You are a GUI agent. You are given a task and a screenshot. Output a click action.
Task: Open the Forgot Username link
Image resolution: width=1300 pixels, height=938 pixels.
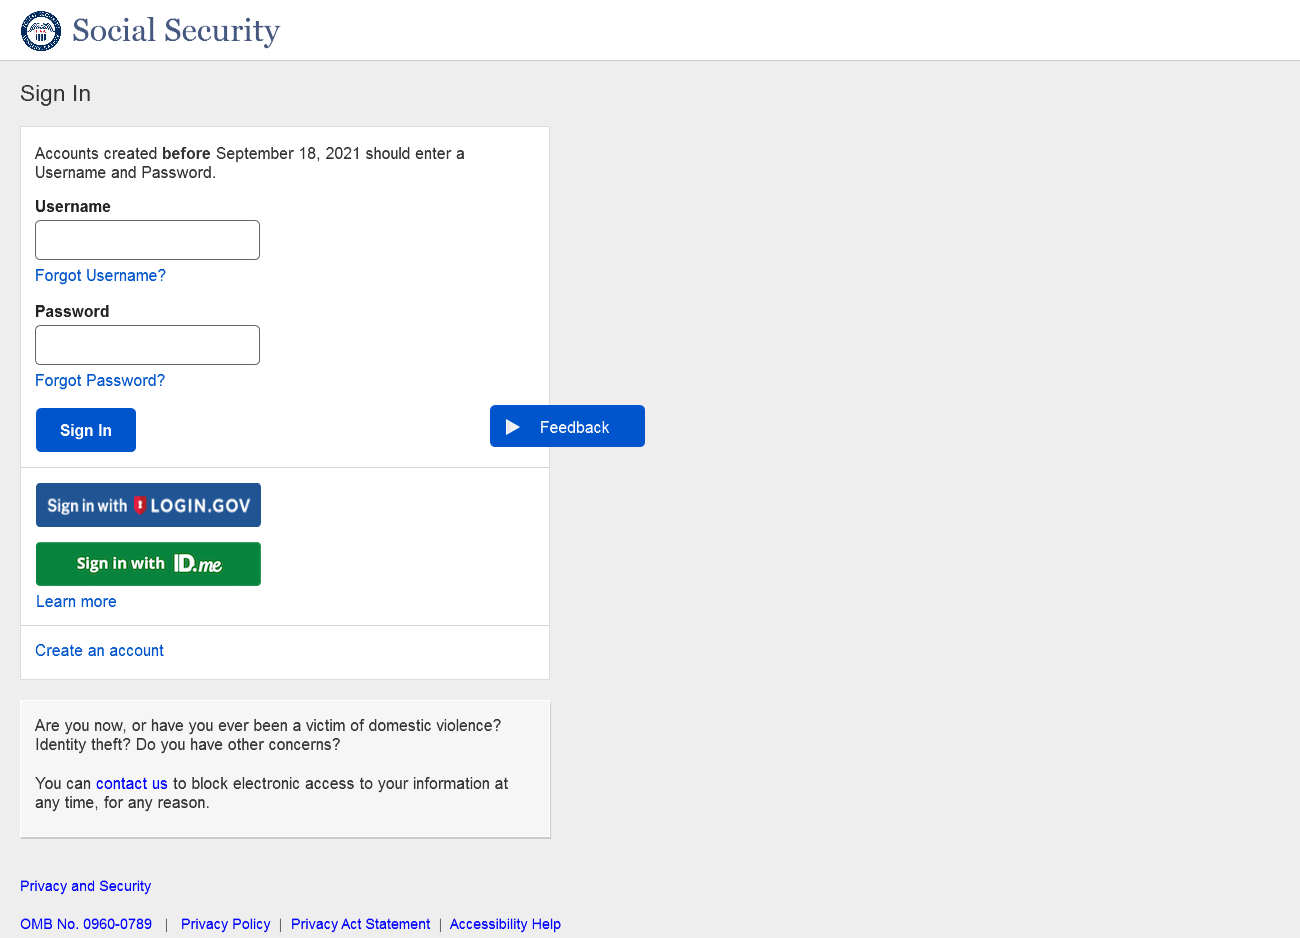tap(100, 276)
